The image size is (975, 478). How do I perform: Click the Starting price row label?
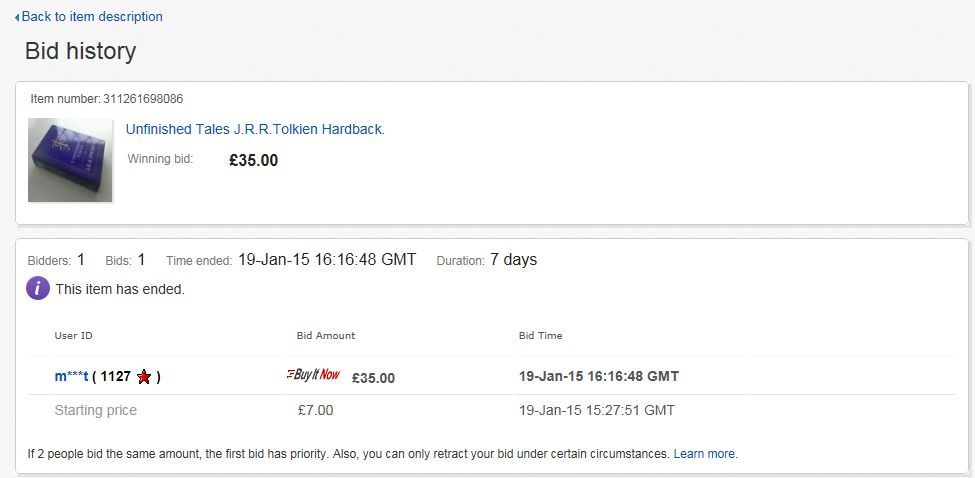[x=96, y=410]
